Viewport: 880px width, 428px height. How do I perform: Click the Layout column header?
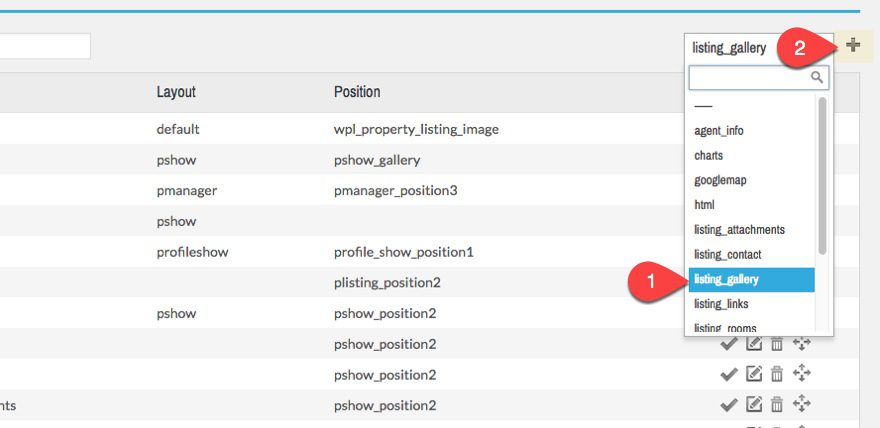(176, 92)
